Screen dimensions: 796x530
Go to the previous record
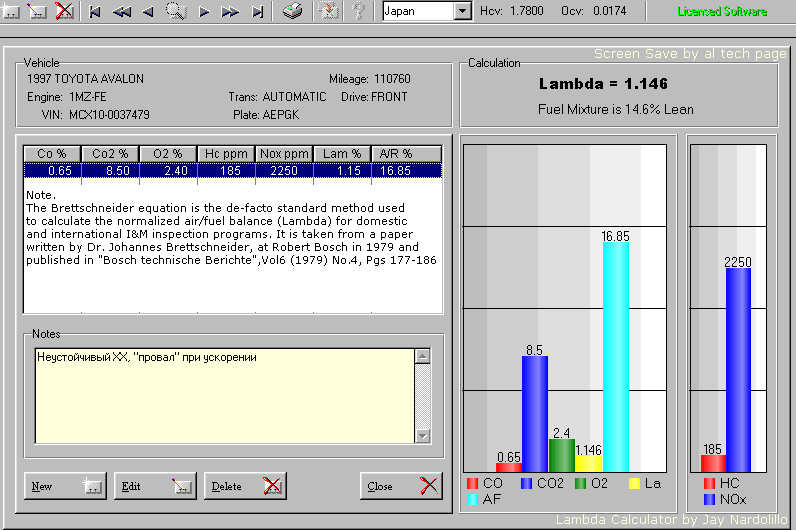(148, 12)
